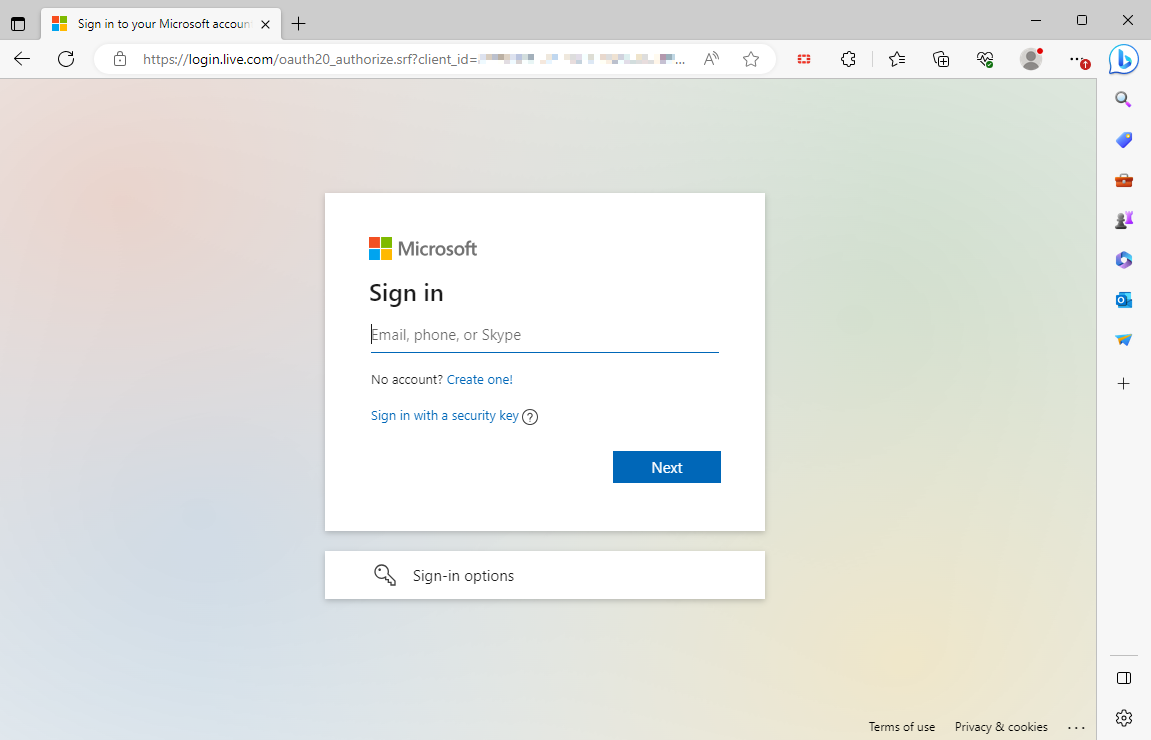Open the red extension icon in toolbar
1151x740 pixels.
coord(804,59)
